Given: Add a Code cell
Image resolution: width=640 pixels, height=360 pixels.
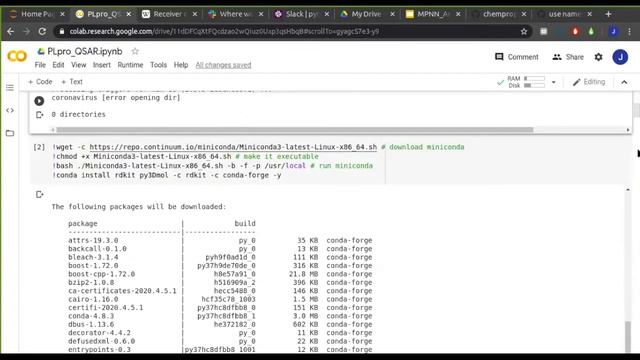Looking at the screenshot, I should [x=40, y=82].
